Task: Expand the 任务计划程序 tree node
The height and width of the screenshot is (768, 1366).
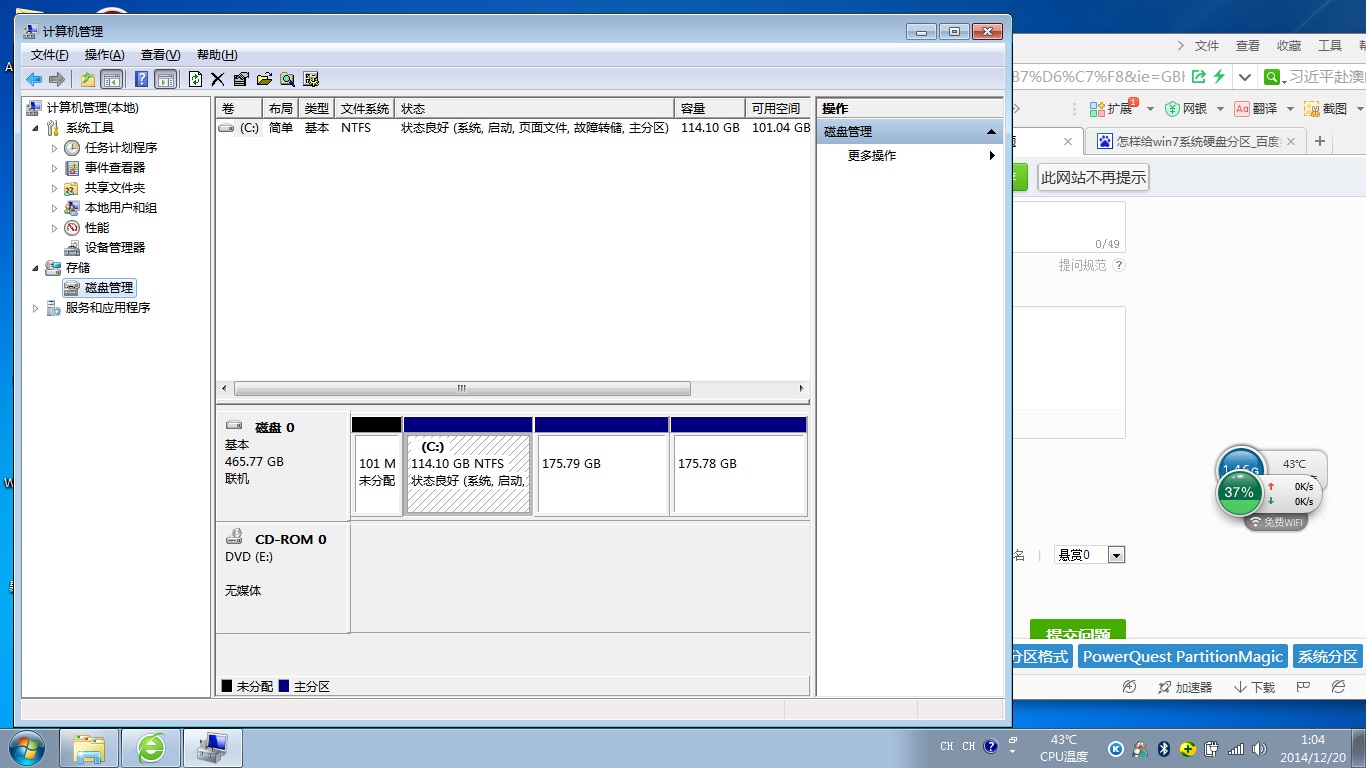Action: coord(55,148)
